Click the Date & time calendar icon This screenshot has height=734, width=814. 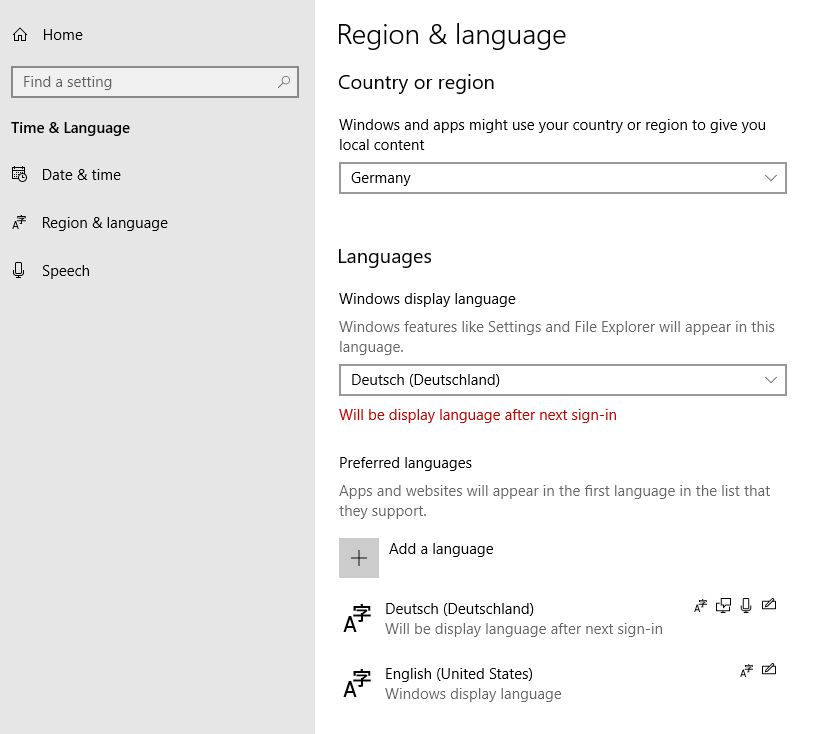[19, 174]
